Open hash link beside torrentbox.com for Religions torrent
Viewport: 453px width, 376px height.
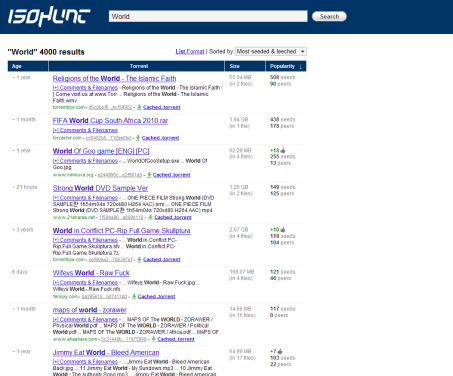(x=110, y=107)
